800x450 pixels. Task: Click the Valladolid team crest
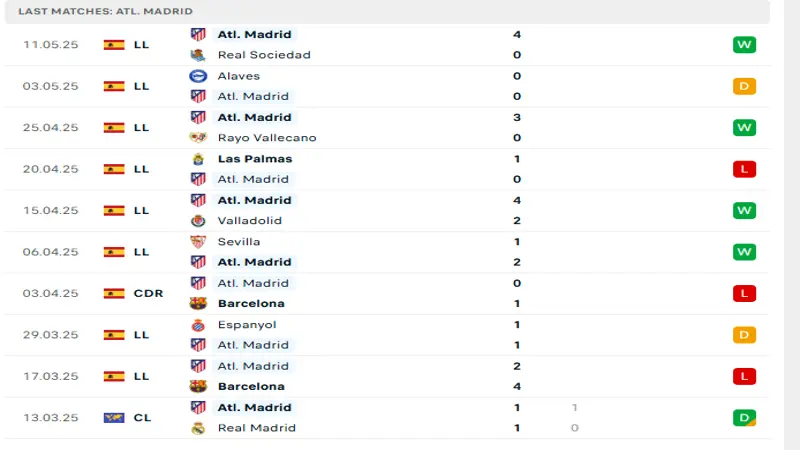click(x=198, y=221)
